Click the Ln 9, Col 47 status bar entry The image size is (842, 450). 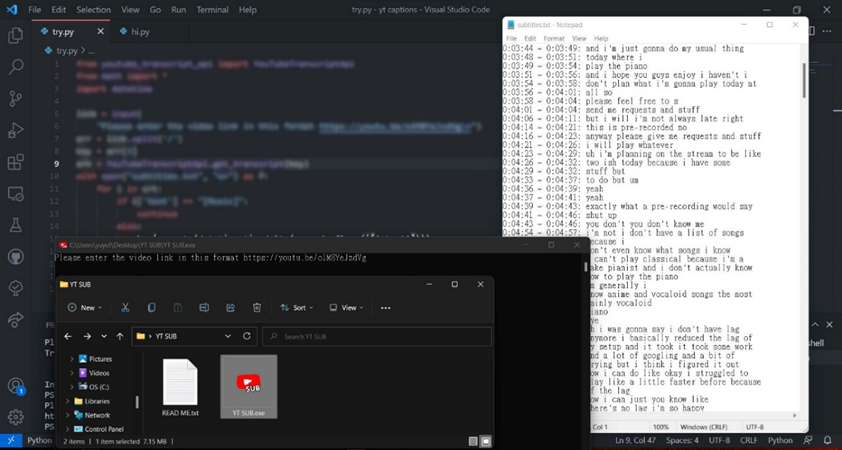coord(635,440)
